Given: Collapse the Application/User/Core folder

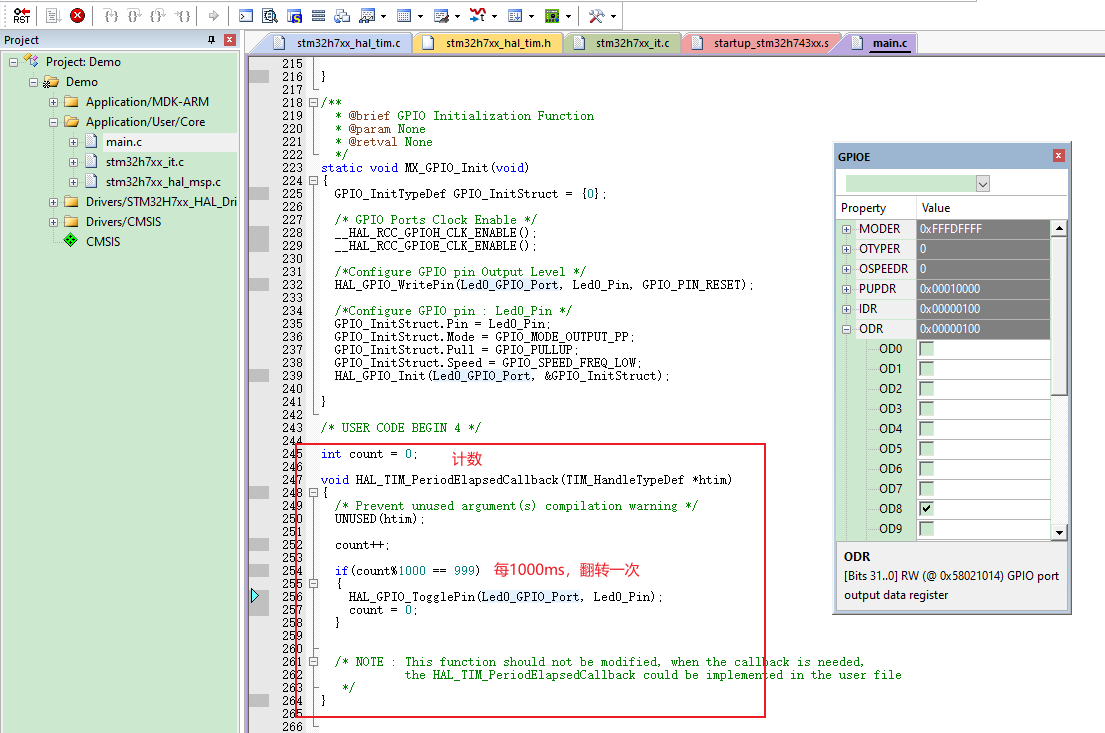Looking at the screenshot, I should [54, 122].
